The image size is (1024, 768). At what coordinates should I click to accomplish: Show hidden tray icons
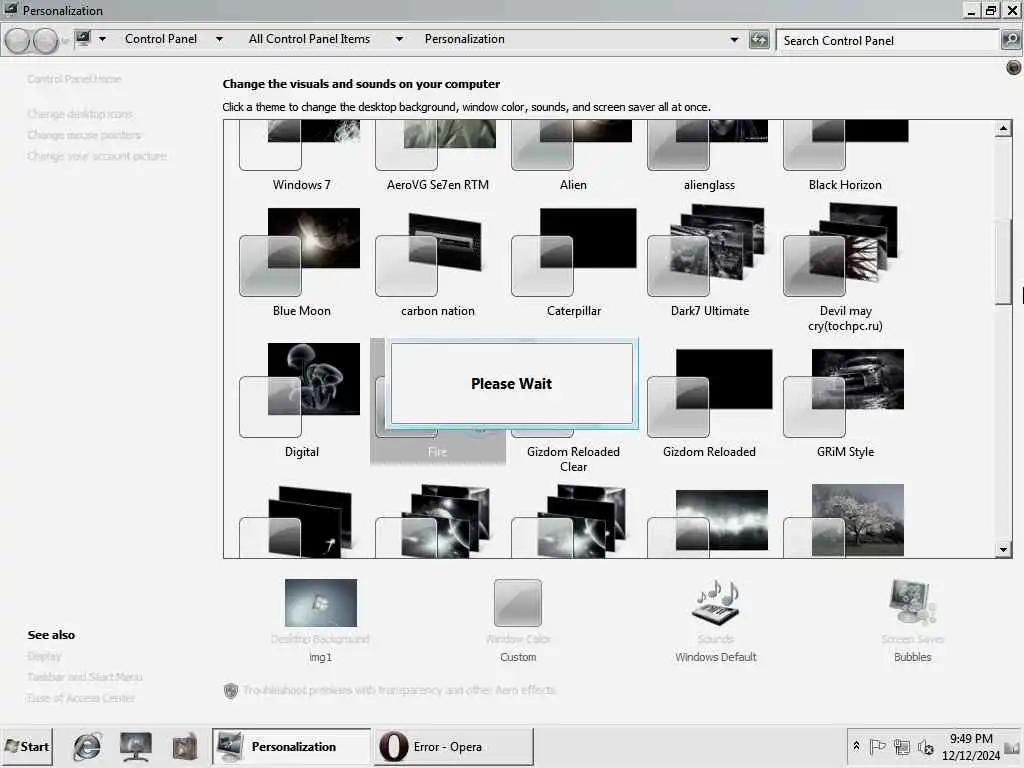[856, 746]
